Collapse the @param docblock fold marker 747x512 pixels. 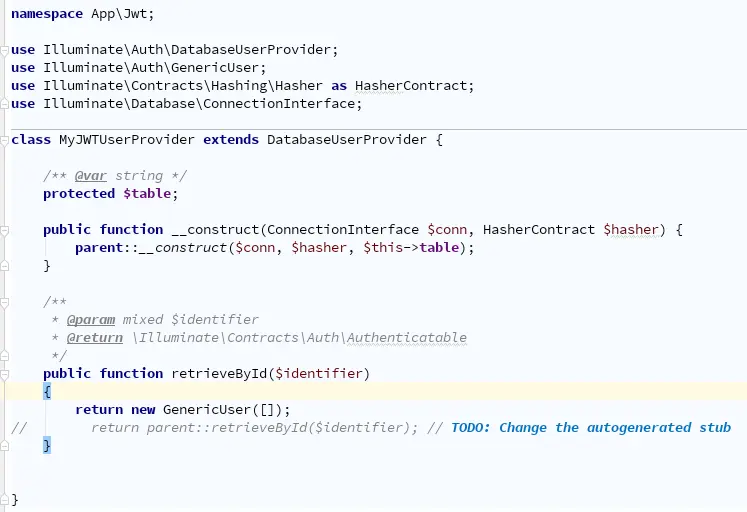[x=5, y=301]
